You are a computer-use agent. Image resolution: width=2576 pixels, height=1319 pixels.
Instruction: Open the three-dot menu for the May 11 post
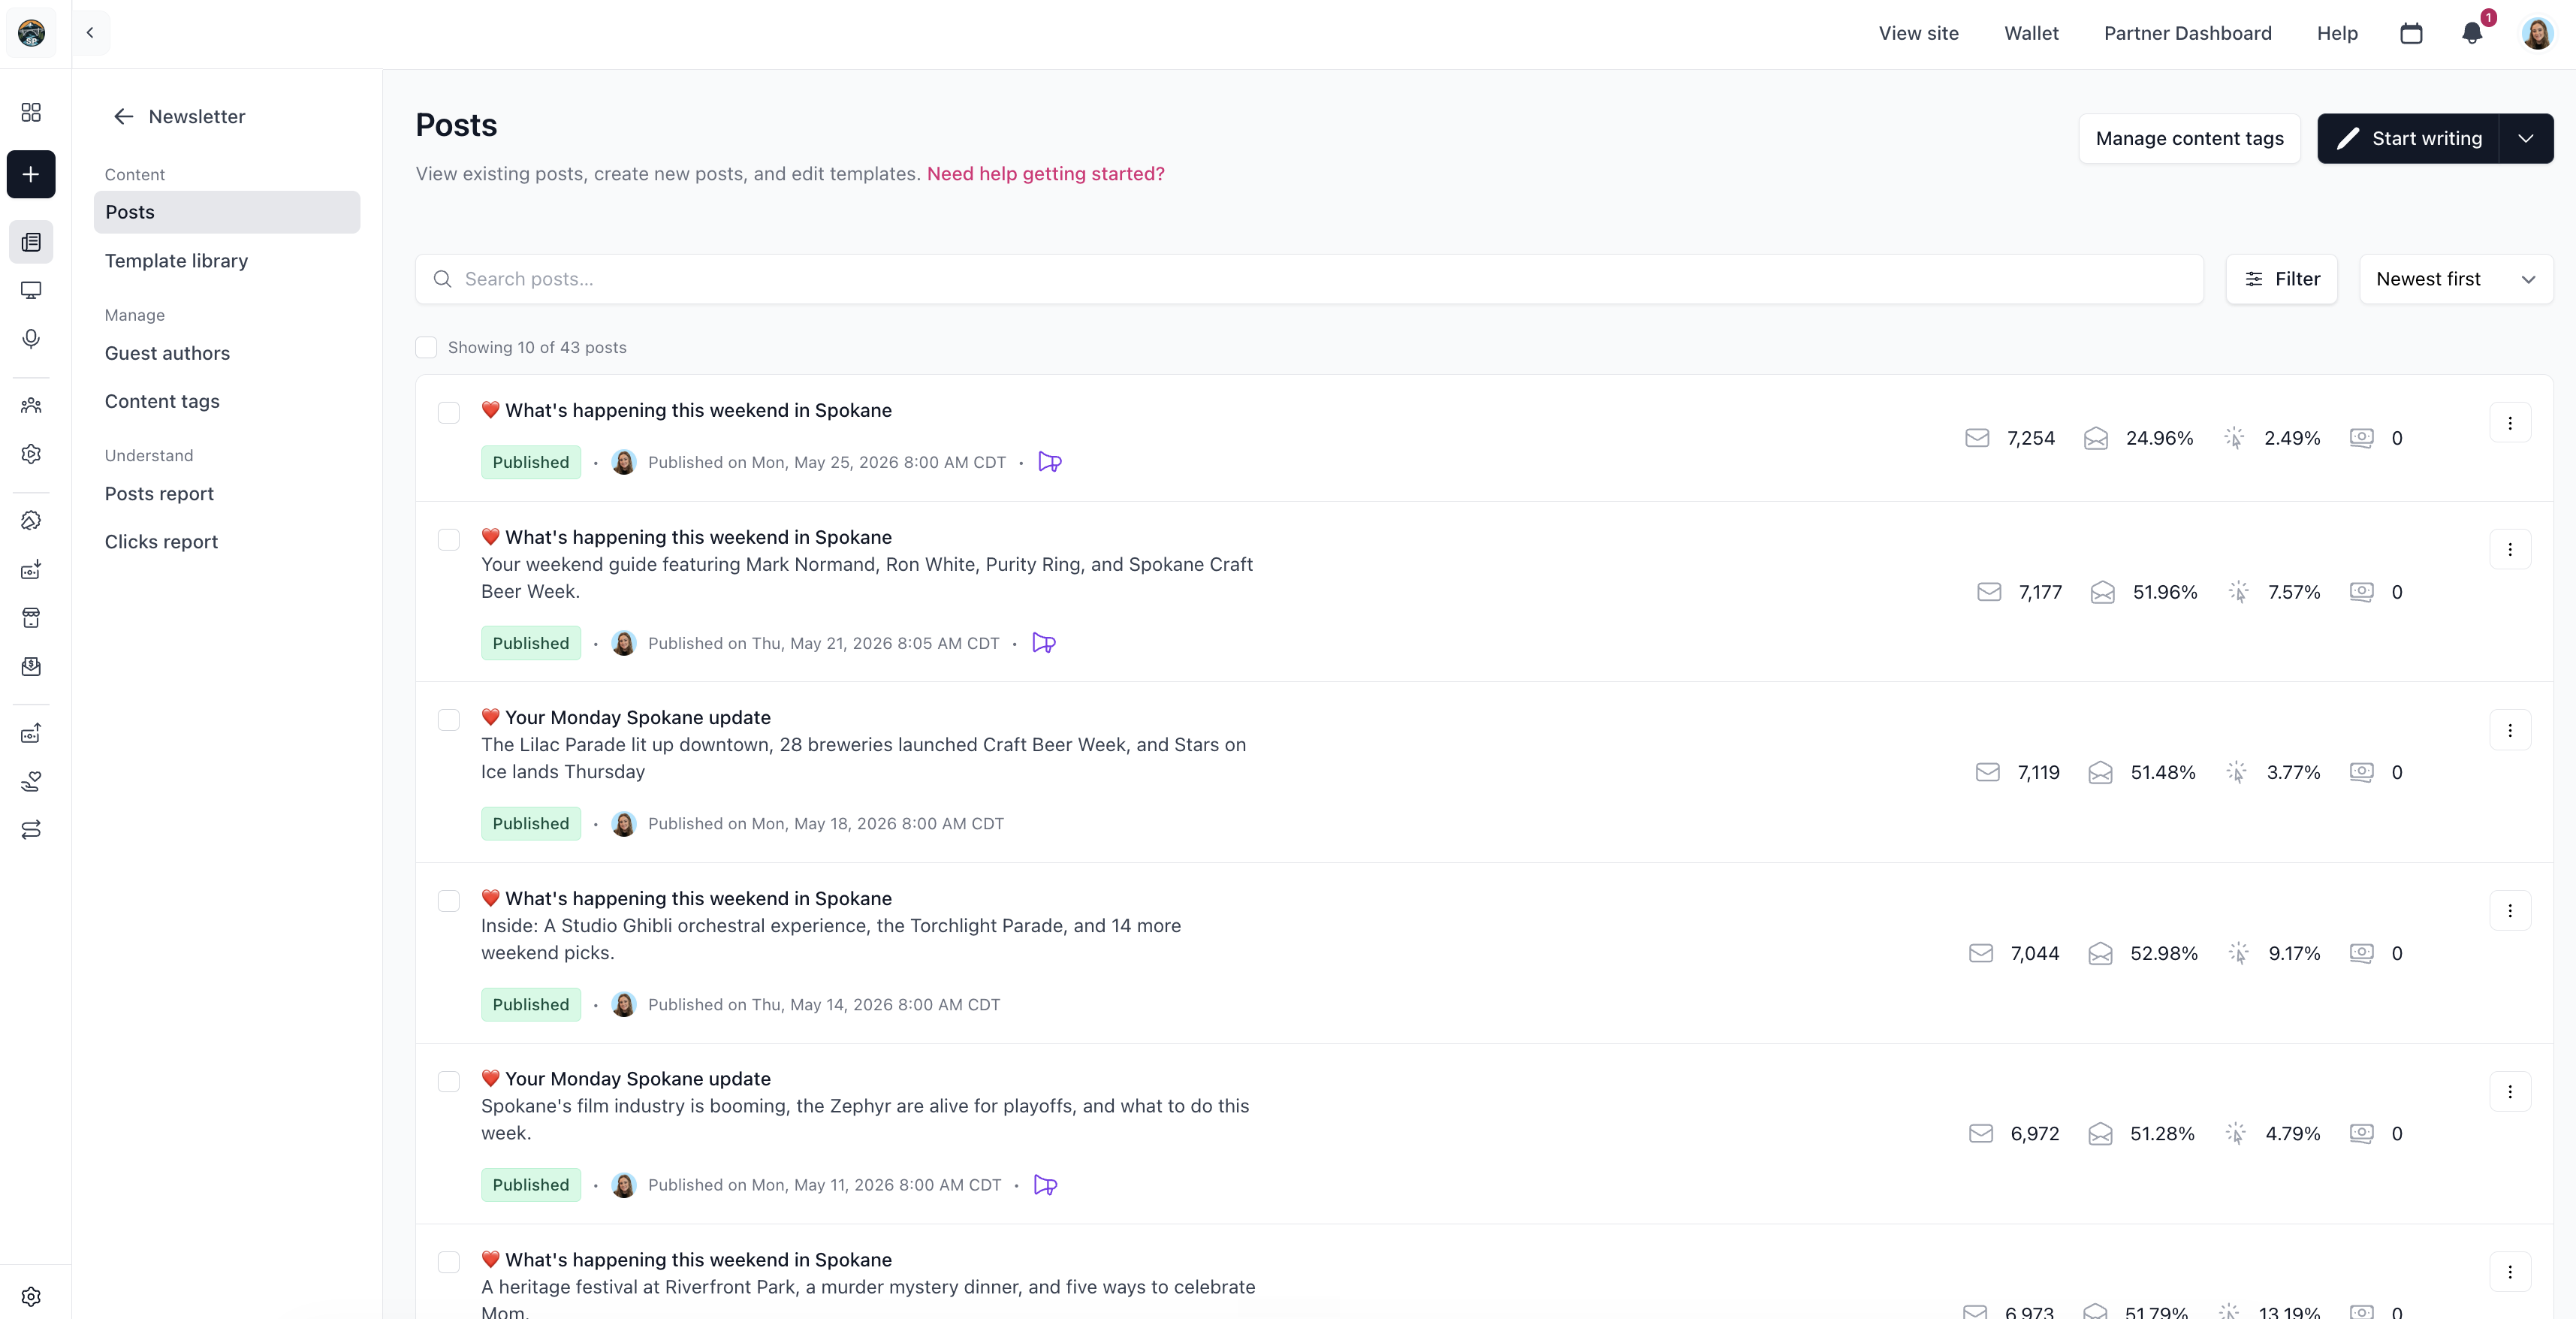pos(2510,1092)
